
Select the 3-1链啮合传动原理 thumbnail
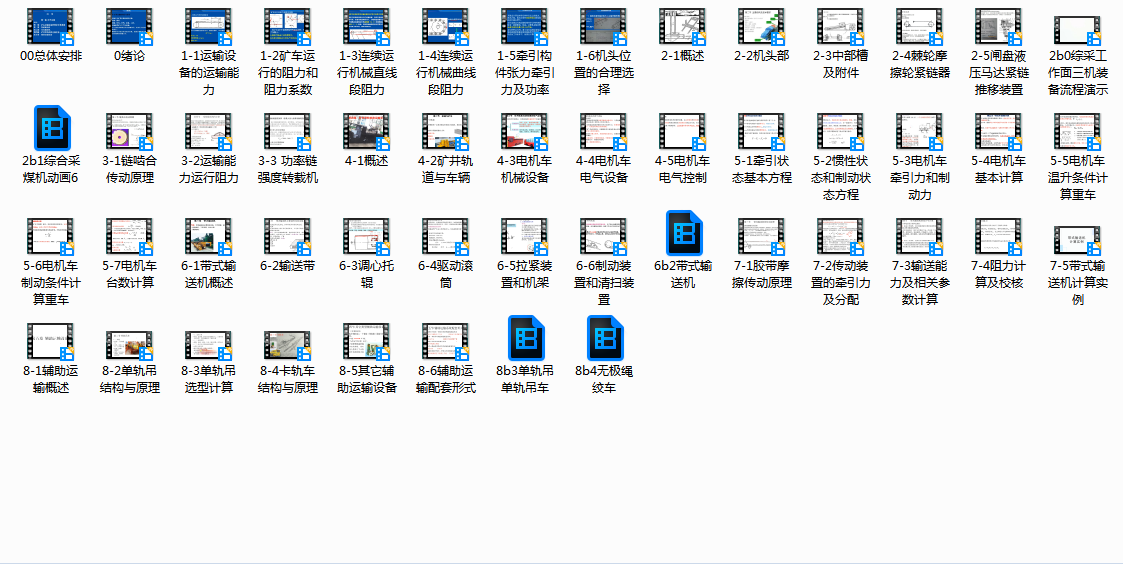(x=129, y=130)
